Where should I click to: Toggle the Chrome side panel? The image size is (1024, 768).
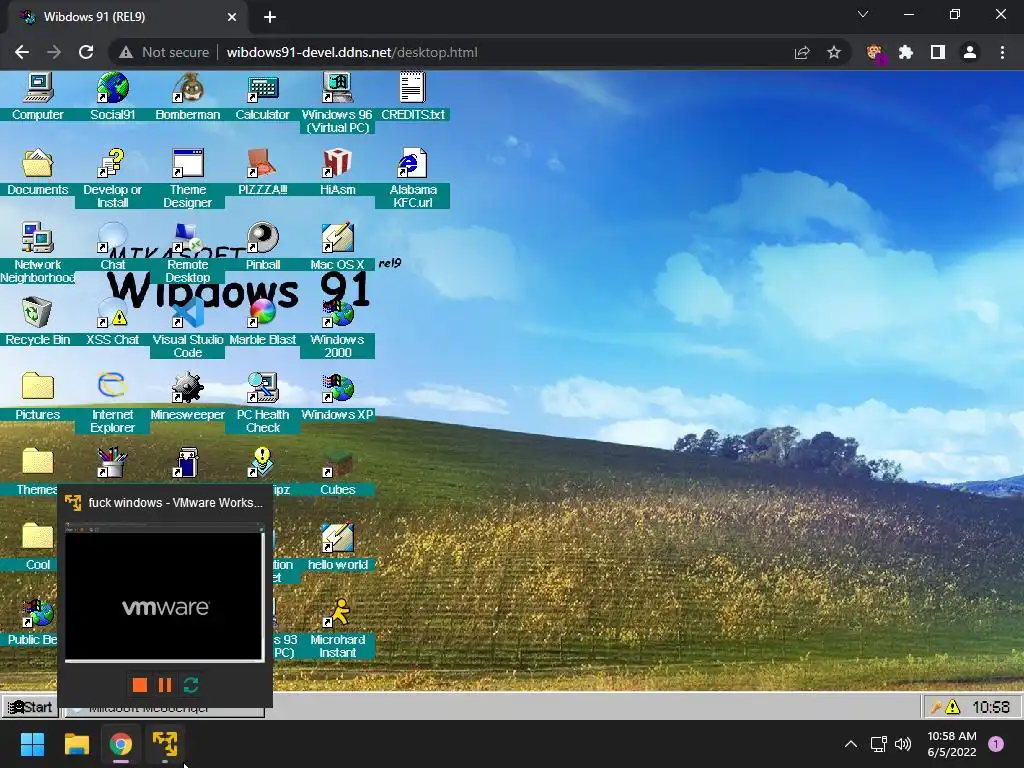tap(938, 52)
